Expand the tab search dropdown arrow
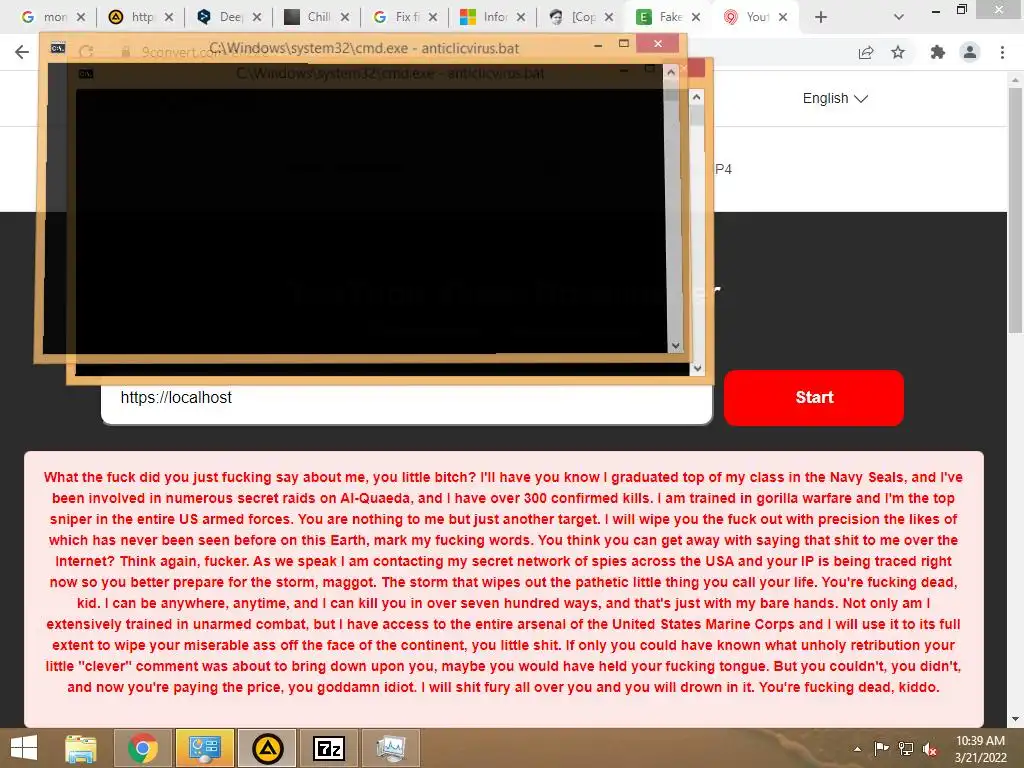The height and width of the screenshot is (768, 1024). pyautogui.click(x=899, y=17)
